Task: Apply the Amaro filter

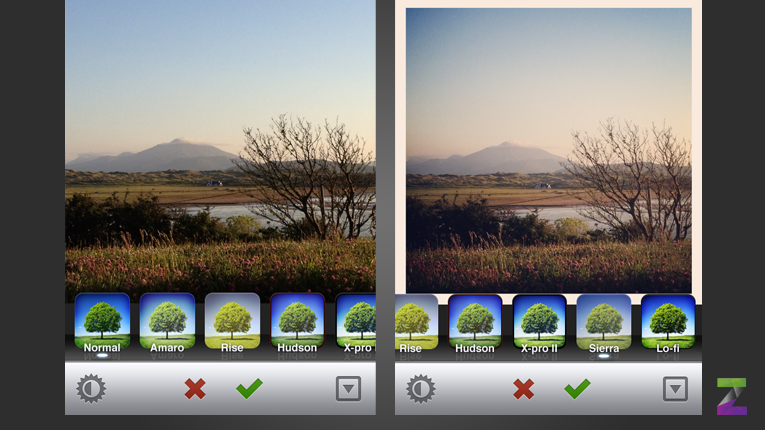Action: coord(167,323)
